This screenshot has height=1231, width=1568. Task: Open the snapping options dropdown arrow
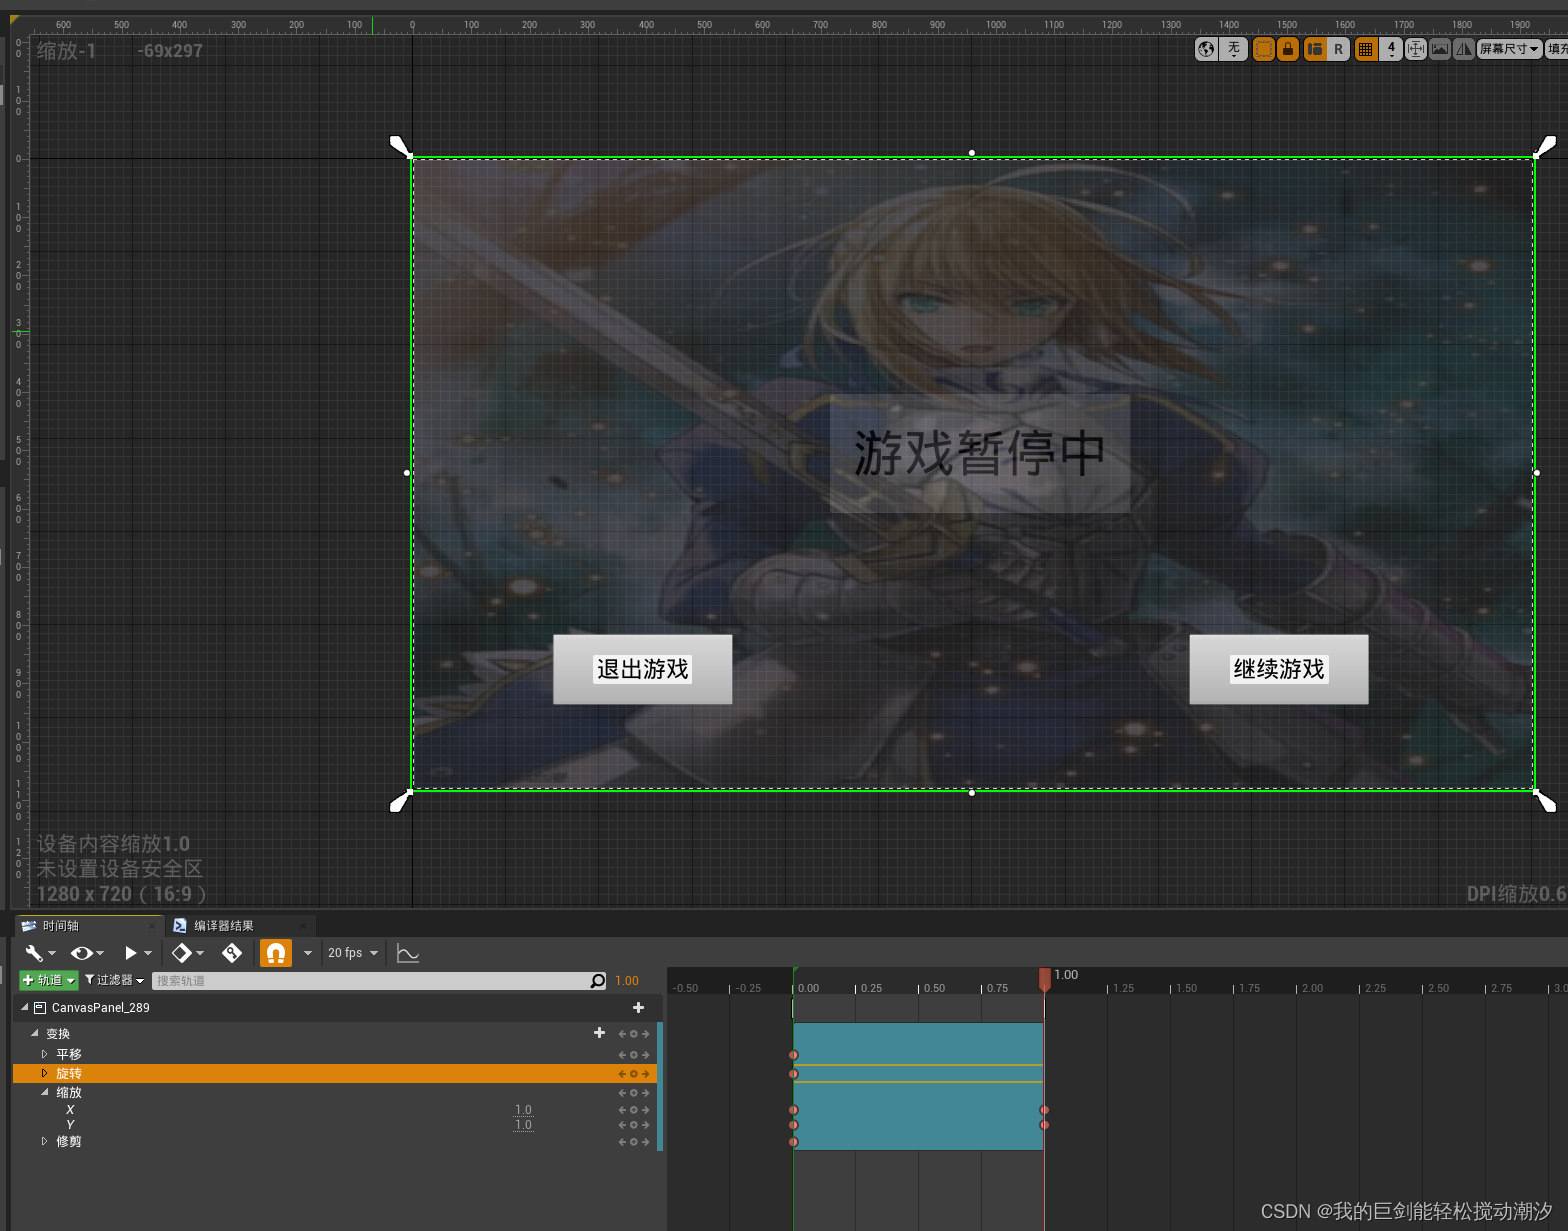308,953
